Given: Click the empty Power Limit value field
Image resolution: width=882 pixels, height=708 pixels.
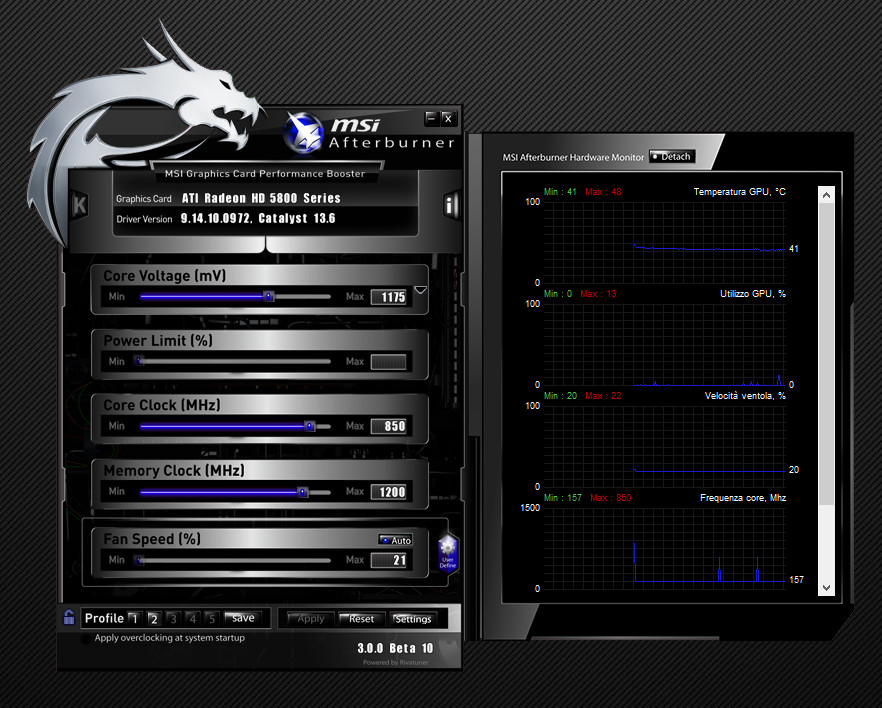Looking at the screenshot, I should 389,362.
